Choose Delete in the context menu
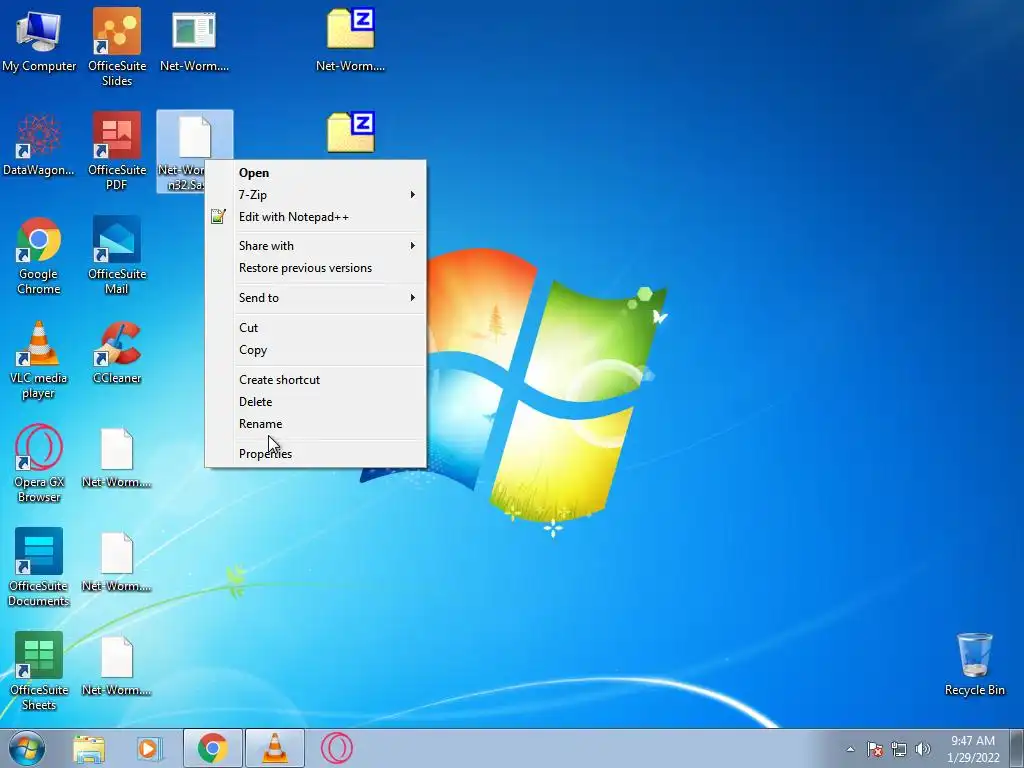Viewport: 1024px width, 768px height. click(x=315, y=402)
